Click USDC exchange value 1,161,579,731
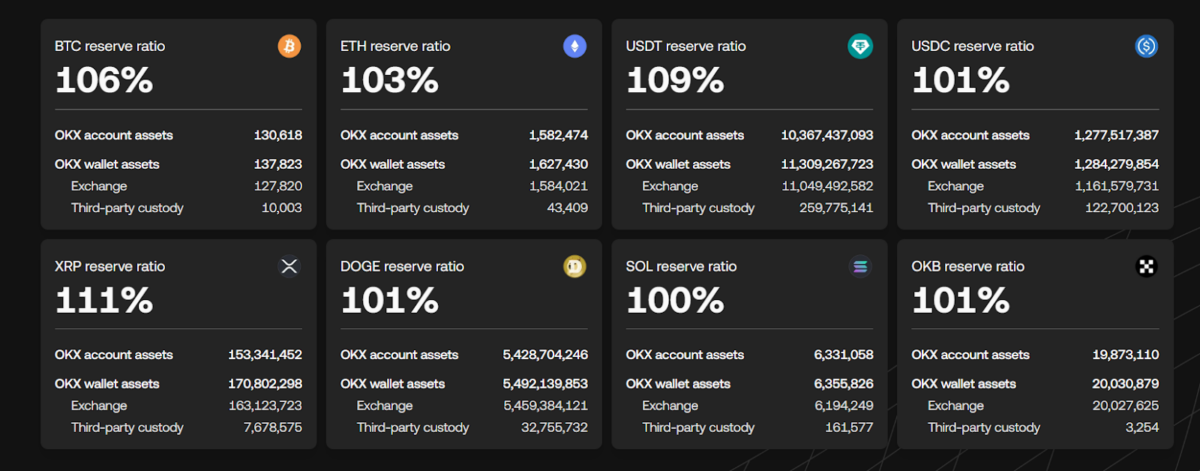This screenshot has width=1200, height=471. coord(1117,186)
